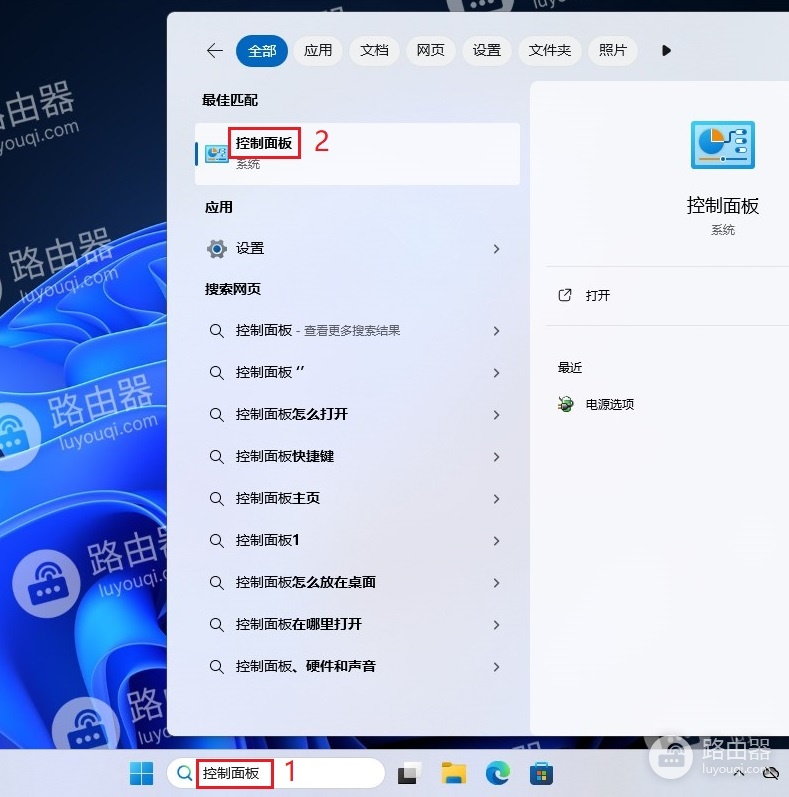The image size is (789, 797).
Task: Go back with the left arrow
Action: point(215,50)
